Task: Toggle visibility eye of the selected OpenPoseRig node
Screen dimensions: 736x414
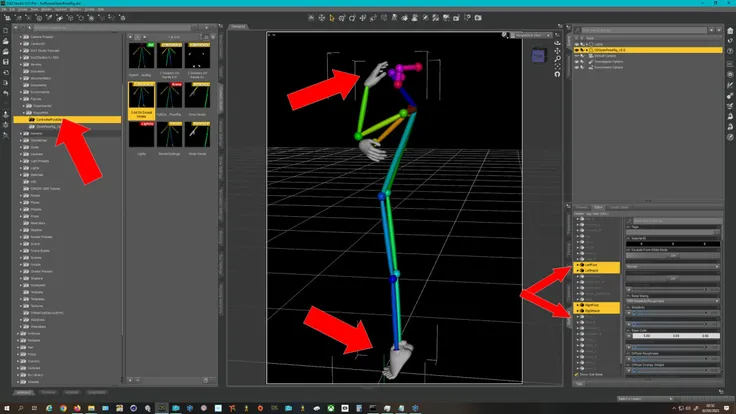Action: pos(577,50)
